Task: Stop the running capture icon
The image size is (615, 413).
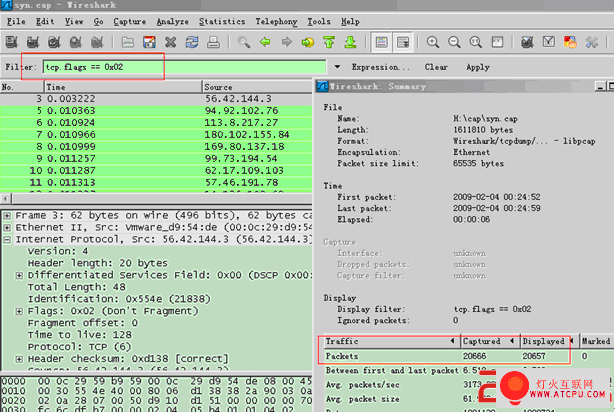Action: 75,42
